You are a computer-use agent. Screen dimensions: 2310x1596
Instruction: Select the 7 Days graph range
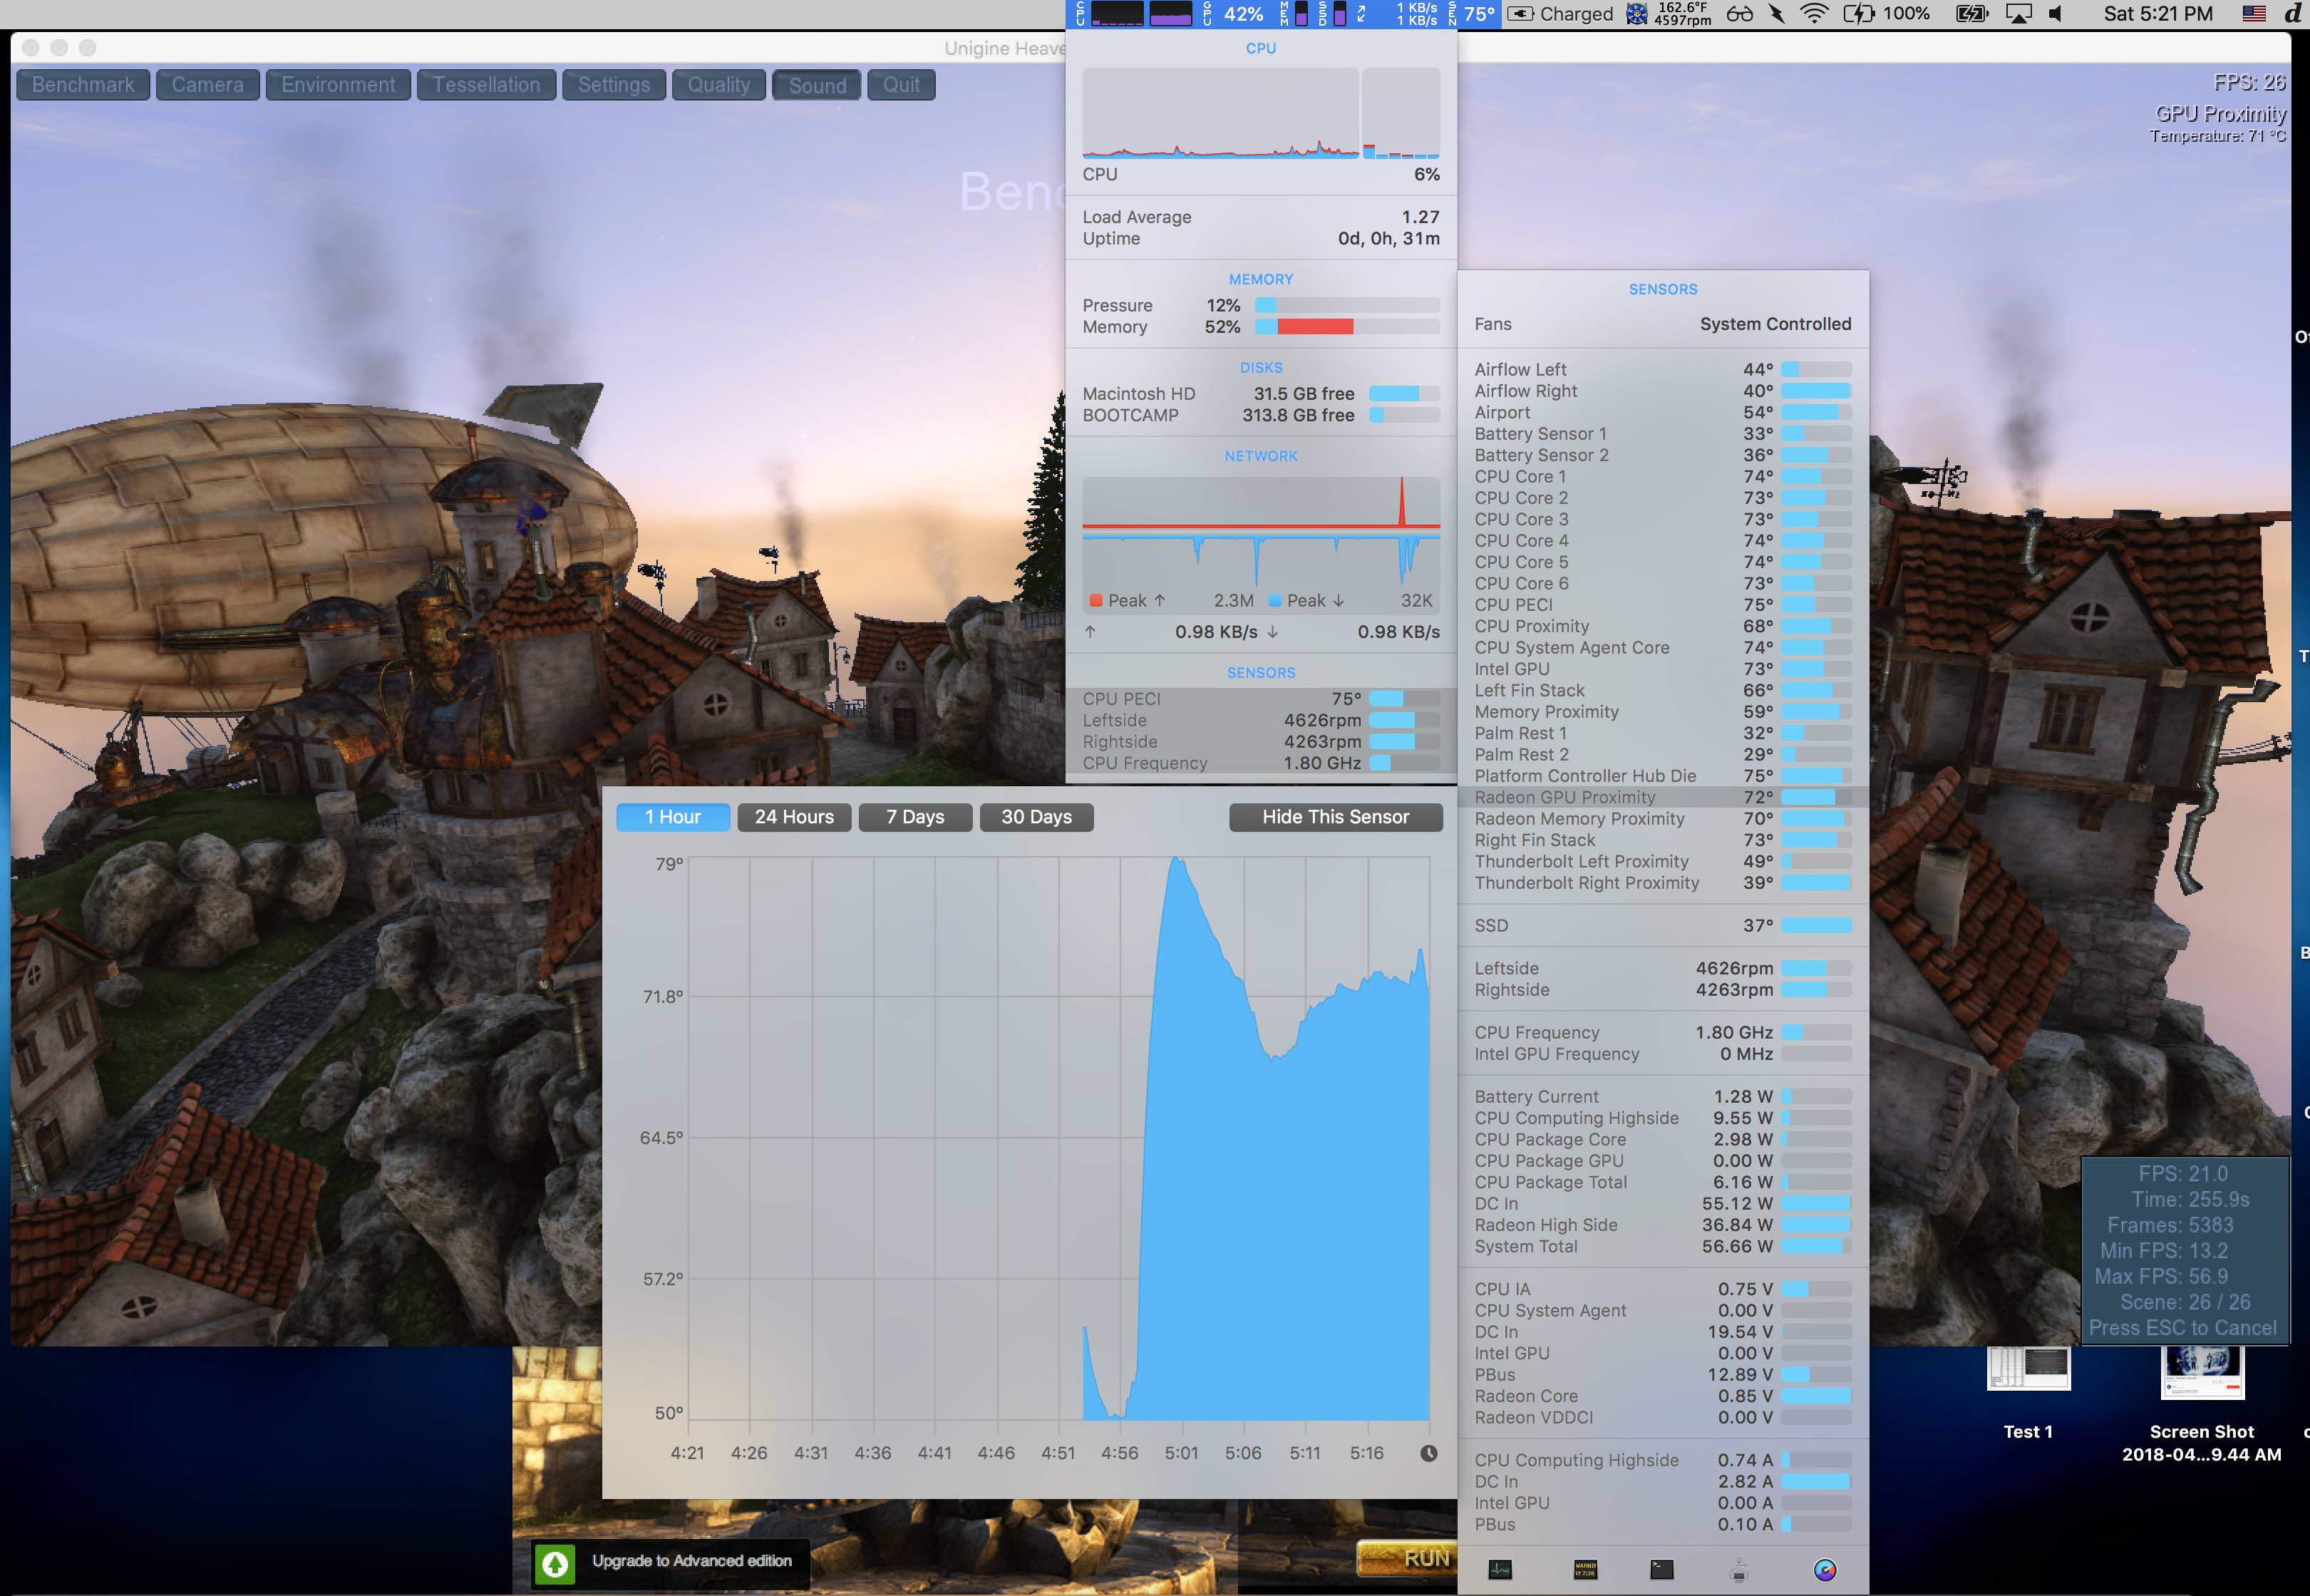[x=915, y=817]
